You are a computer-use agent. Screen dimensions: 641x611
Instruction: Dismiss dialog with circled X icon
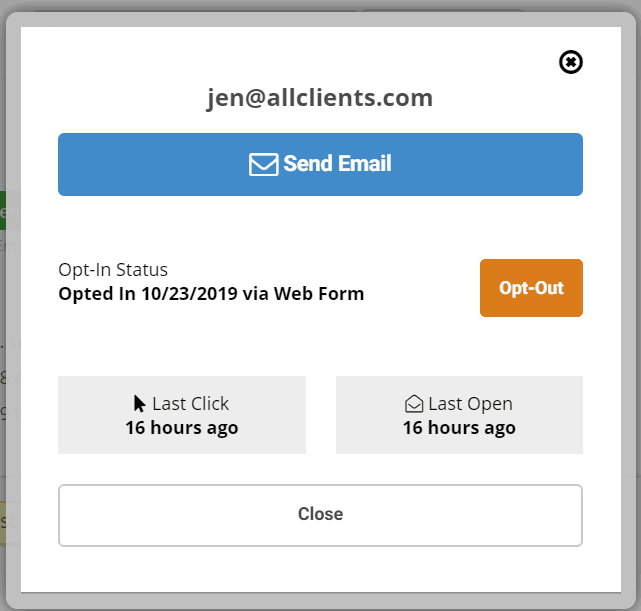[571, 62]
